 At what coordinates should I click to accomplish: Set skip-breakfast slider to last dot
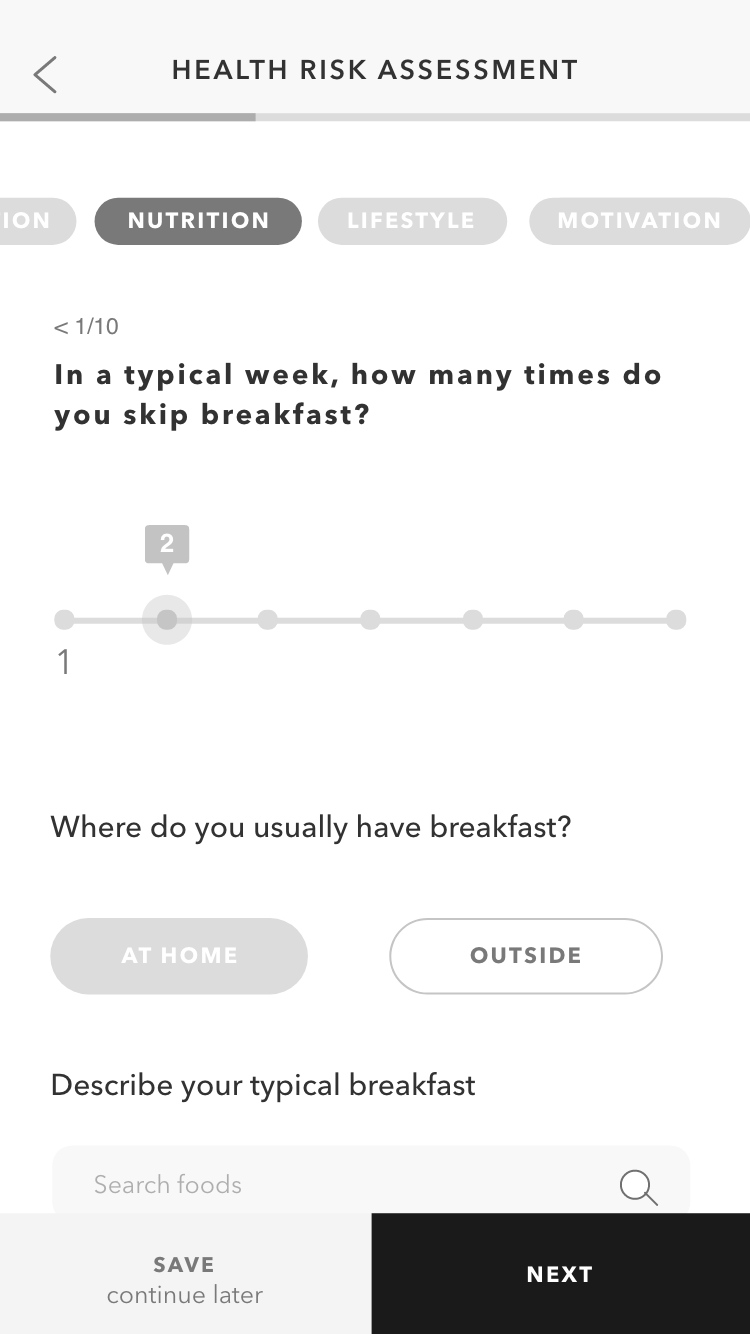(x=676, y=620)
